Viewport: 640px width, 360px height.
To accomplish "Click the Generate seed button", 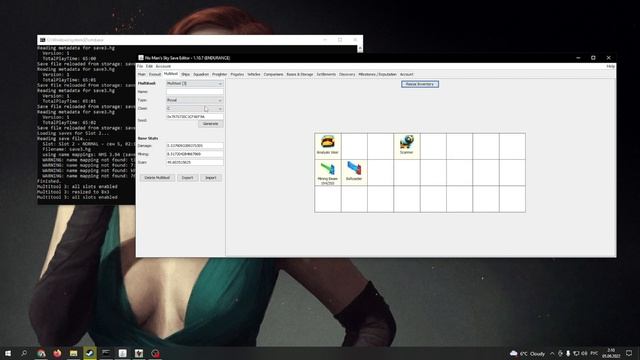I will tap(211, 124).
